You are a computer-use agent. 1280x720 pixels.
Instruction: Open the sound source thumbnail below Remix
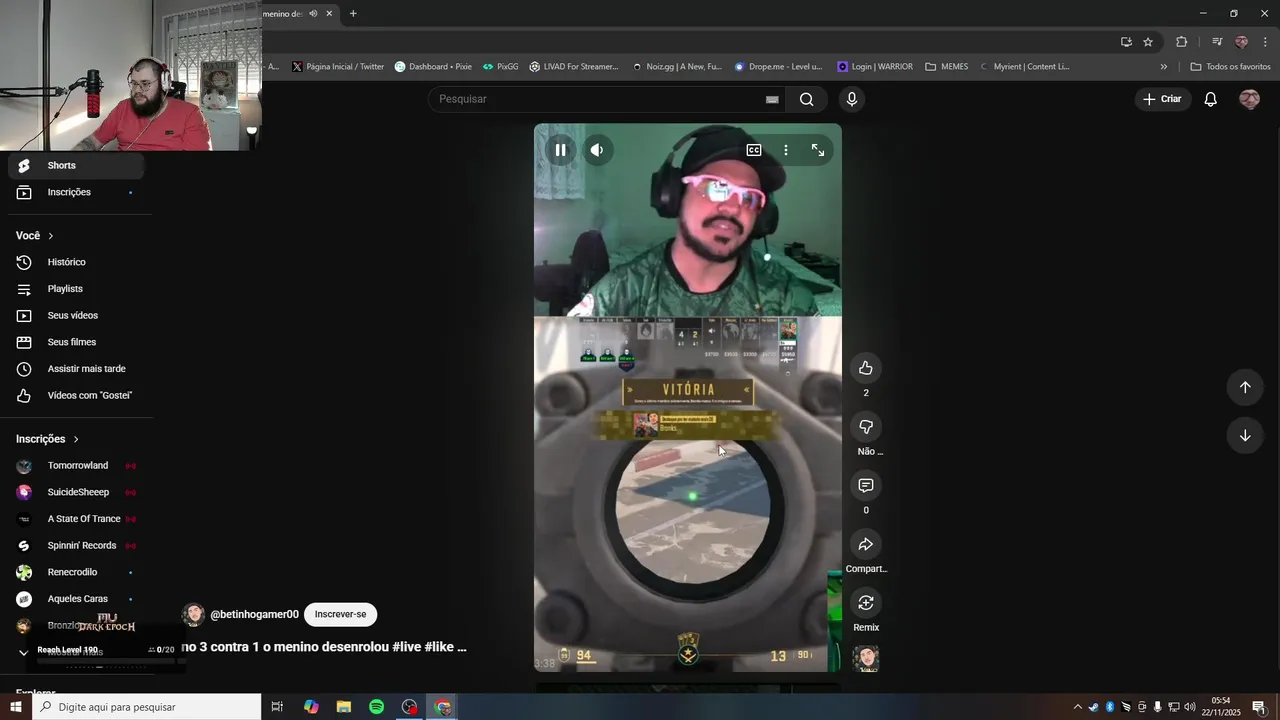(x=866, y=658)
